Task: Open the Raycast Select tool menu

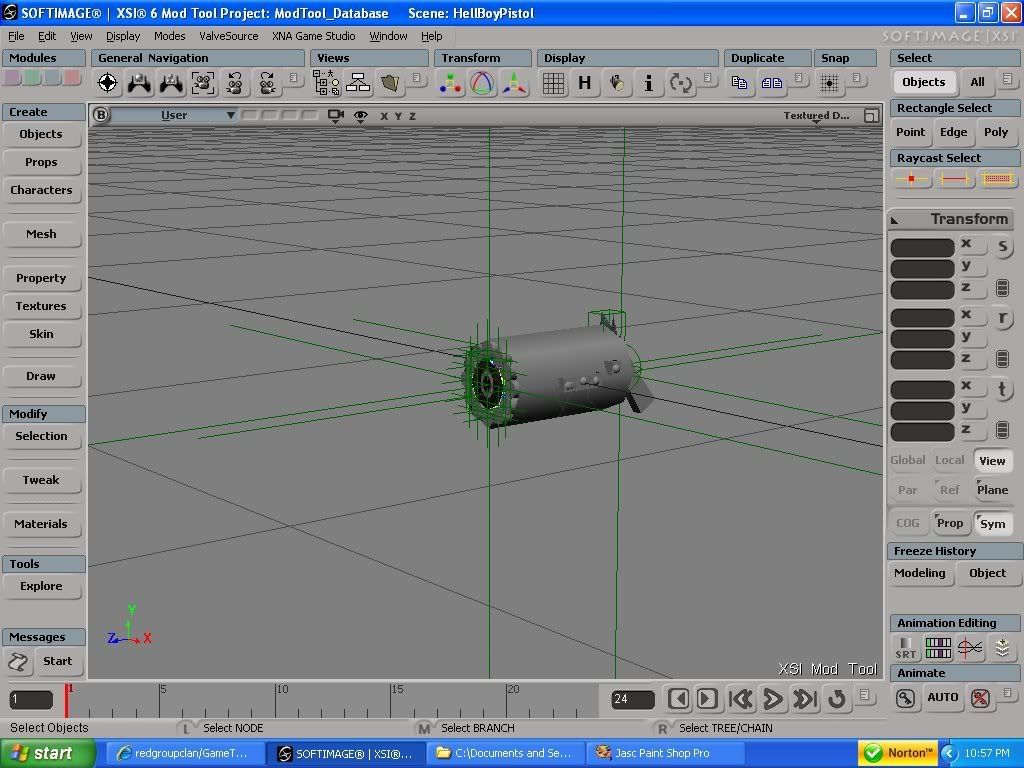Action: (954, 157)
